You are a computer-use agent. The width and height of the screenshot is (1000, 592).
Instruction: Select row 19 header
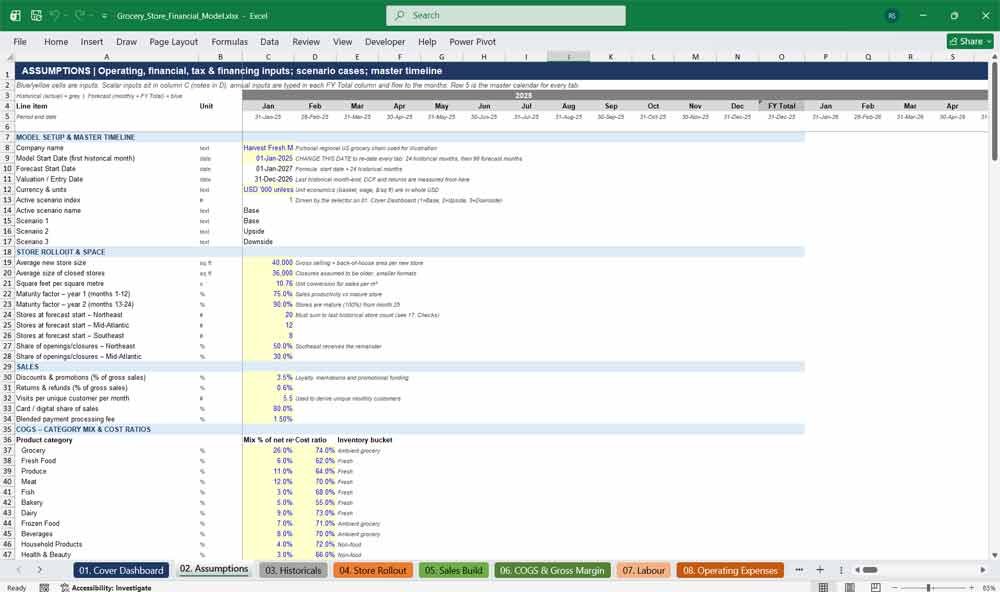pyautogui.click(x=7, y=262)
